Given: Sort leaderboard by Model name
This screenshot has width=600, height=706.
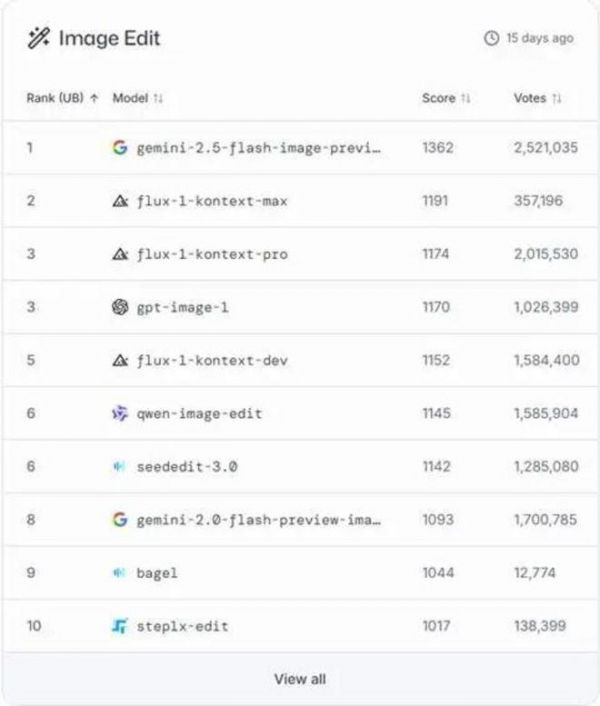Looking at the screenshot, I should pyautogui.click(x=137, y=98).
